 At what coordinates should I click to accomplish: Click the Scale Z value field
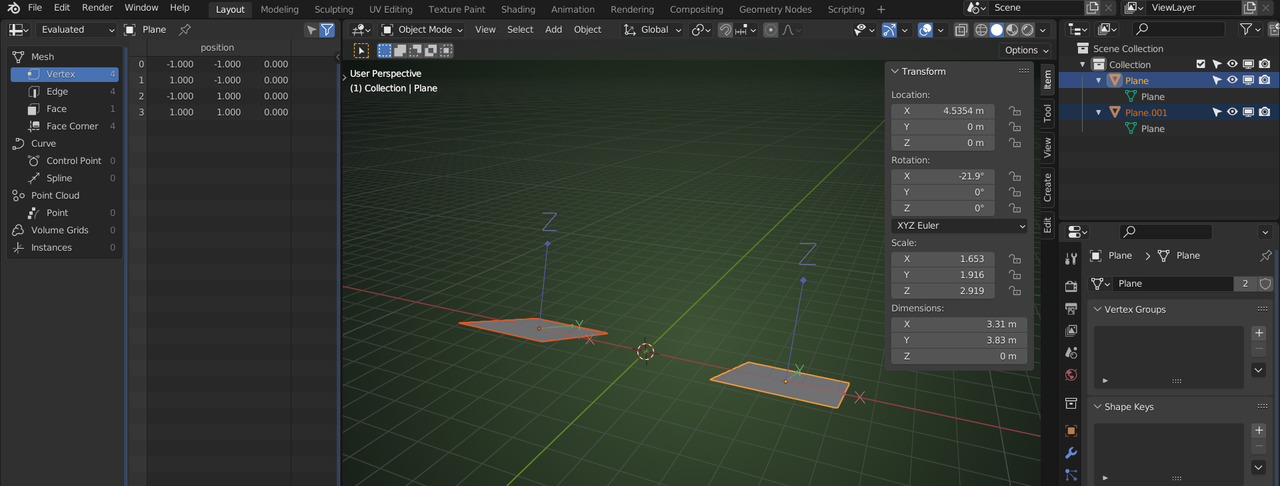(943, 291)
